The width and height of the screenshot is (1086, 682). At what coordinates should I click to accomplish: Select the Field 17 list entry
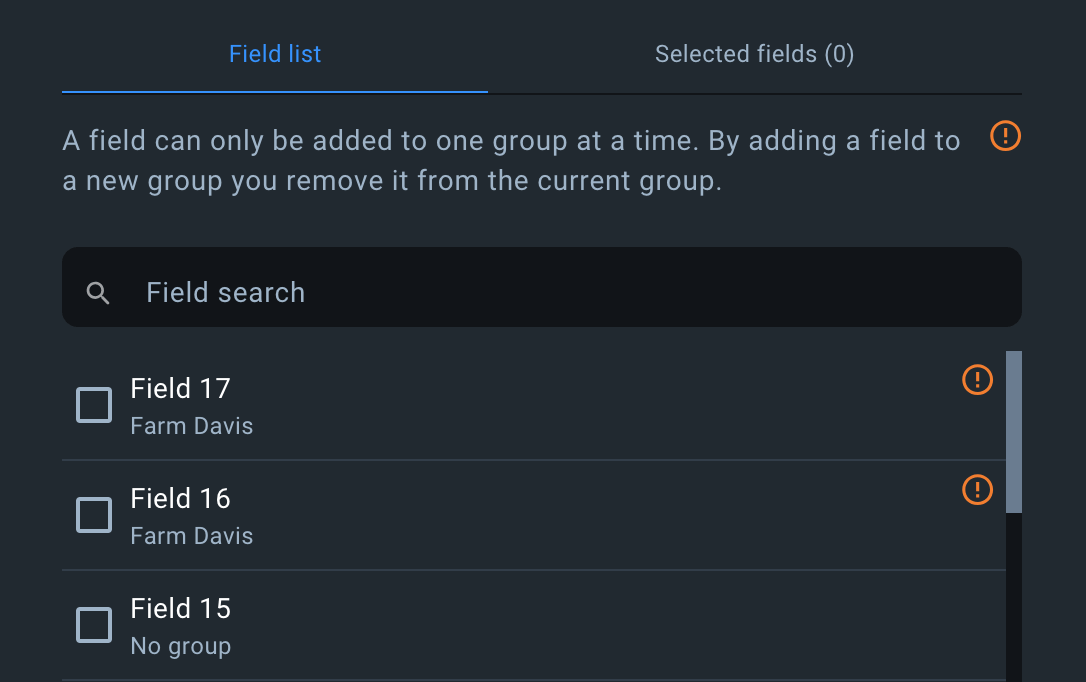coord(500,404)
